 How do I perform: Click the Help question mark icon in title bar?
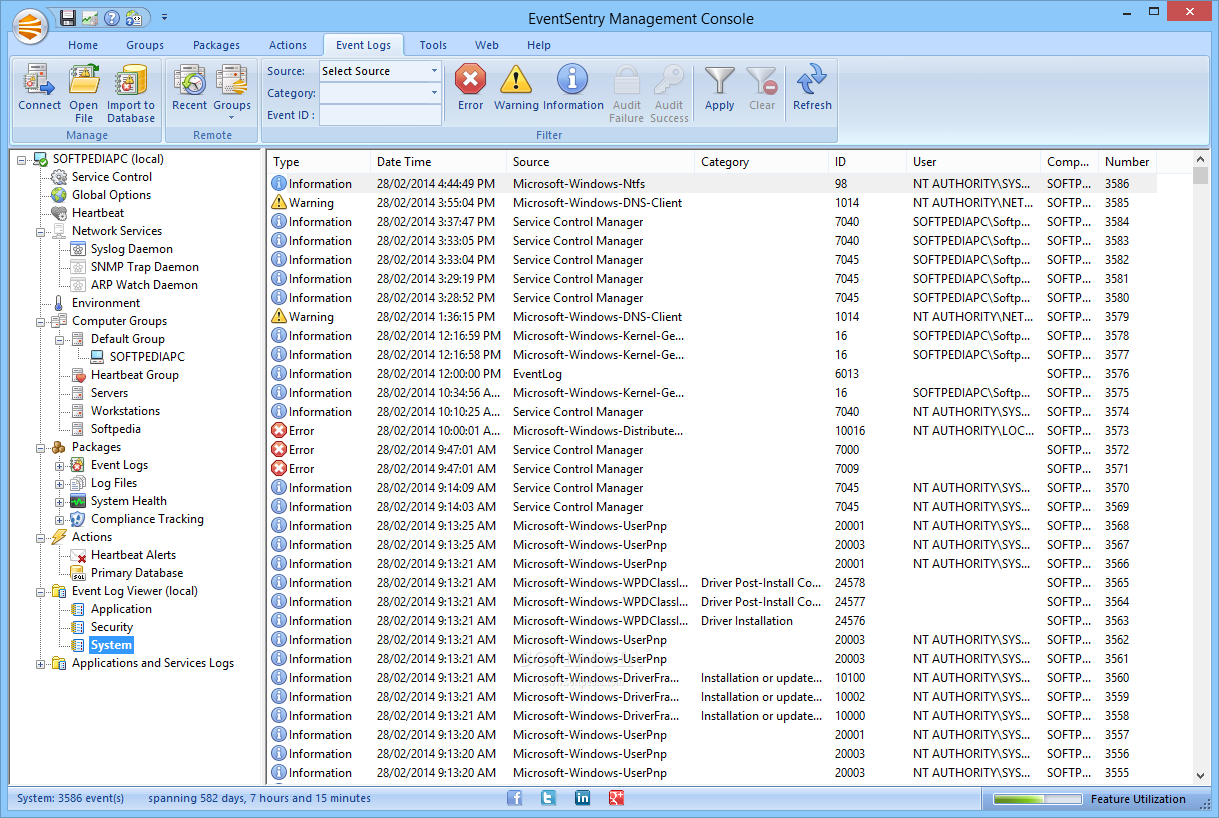point(112,18)
